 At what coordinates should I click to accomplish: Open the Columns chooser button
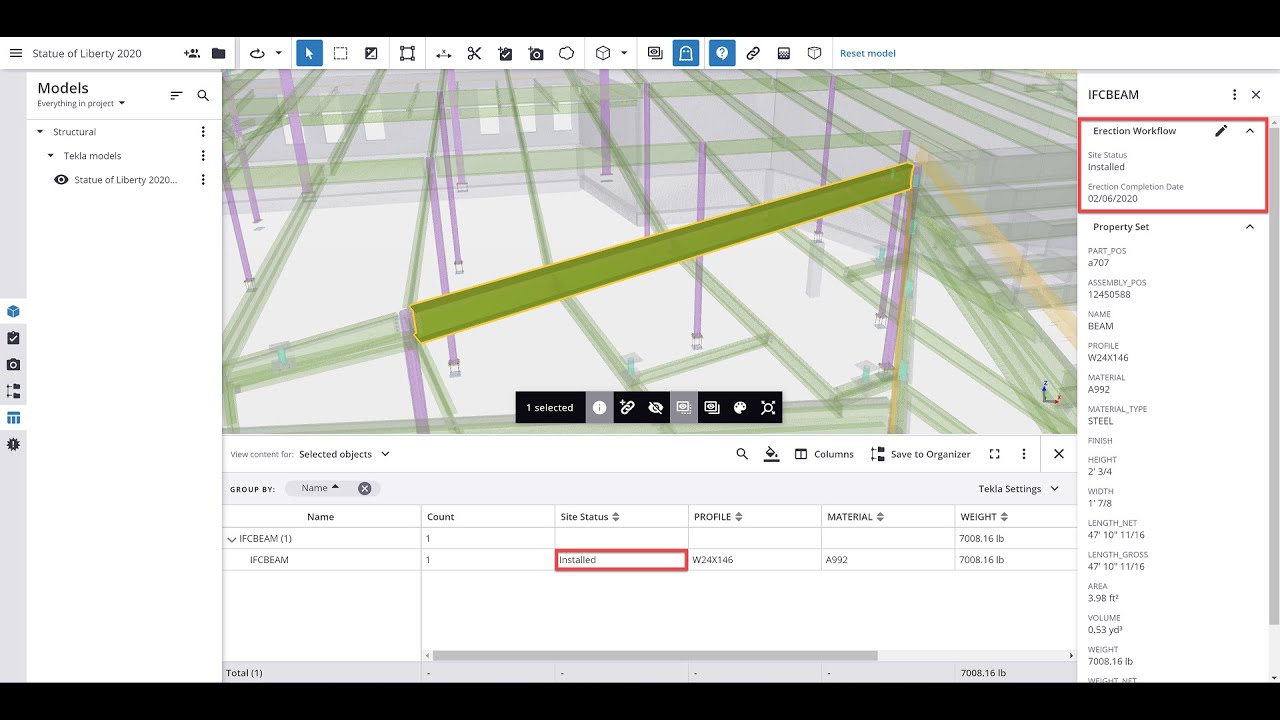click(x=824, y=454)
